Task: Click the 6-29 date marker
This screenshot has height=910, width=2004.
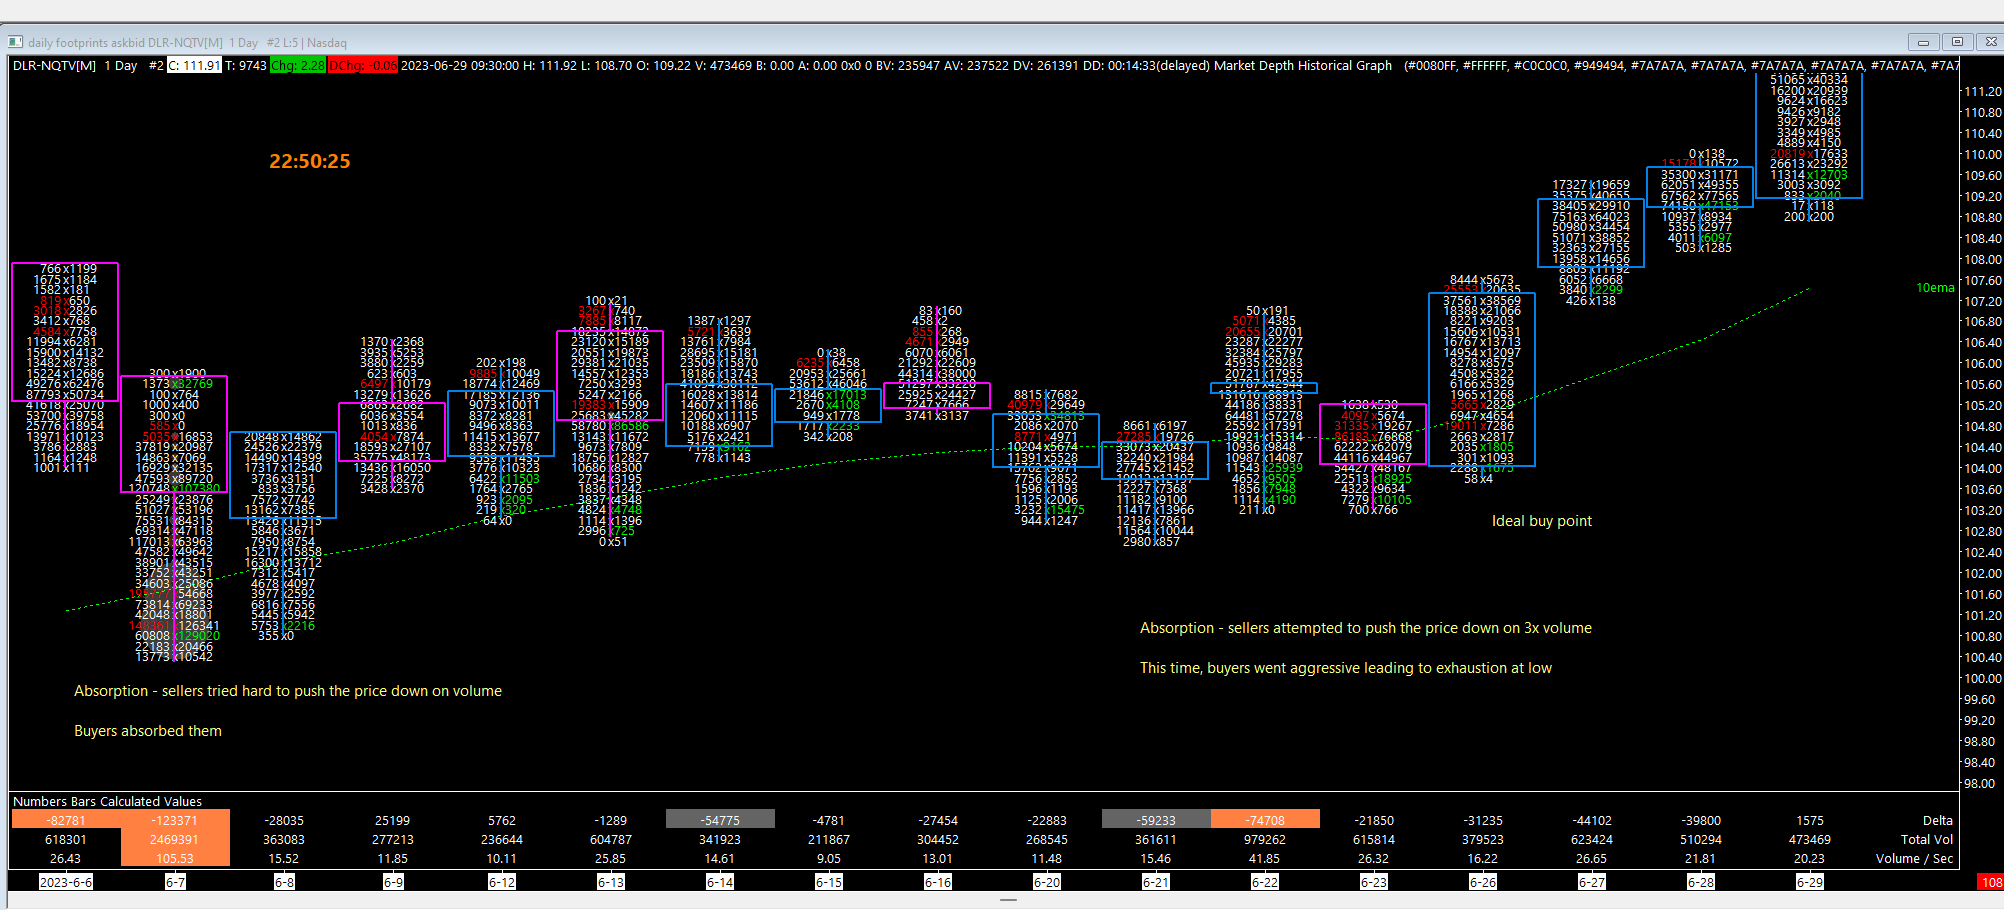Action: point(1810,882)
